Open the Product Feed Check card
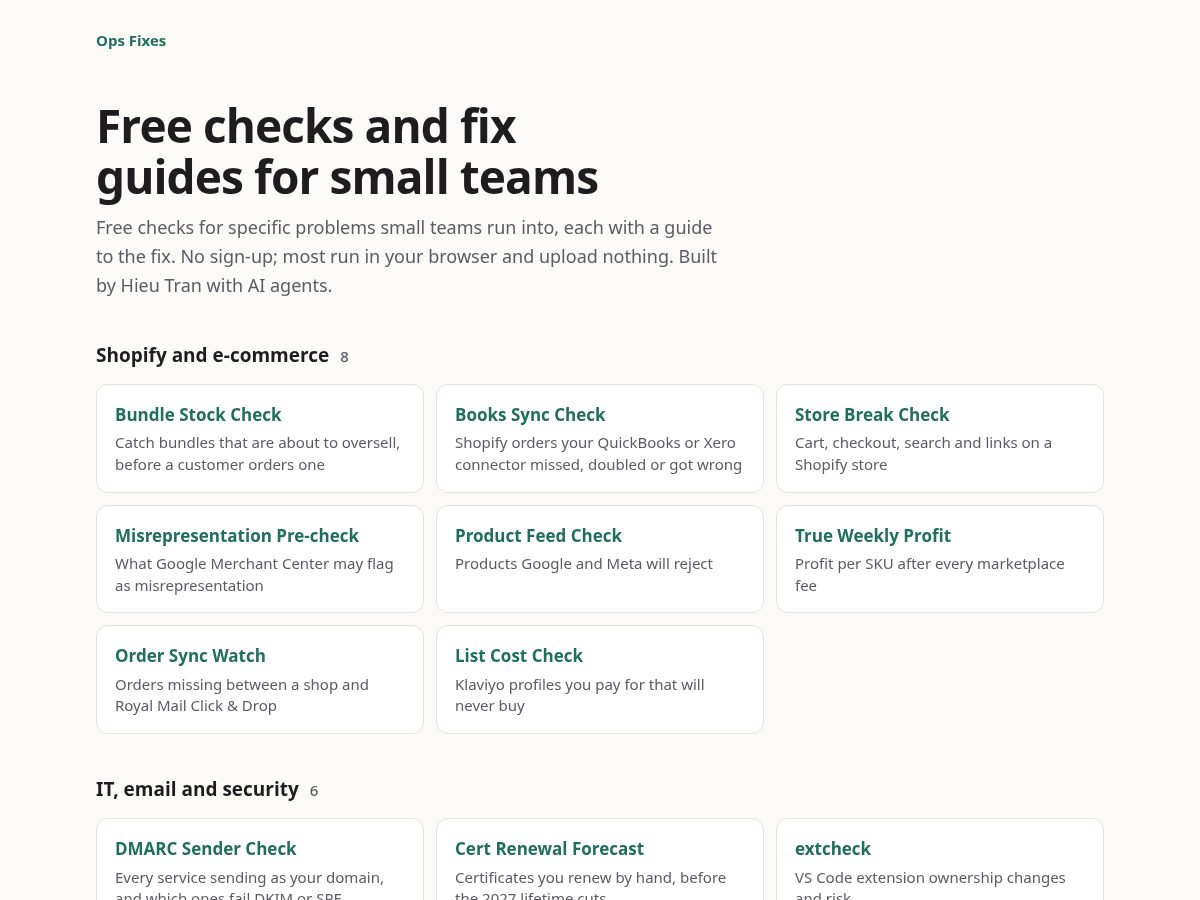Image resolution: width=1200 pixels, height=900 pixels. coord(600,559)
